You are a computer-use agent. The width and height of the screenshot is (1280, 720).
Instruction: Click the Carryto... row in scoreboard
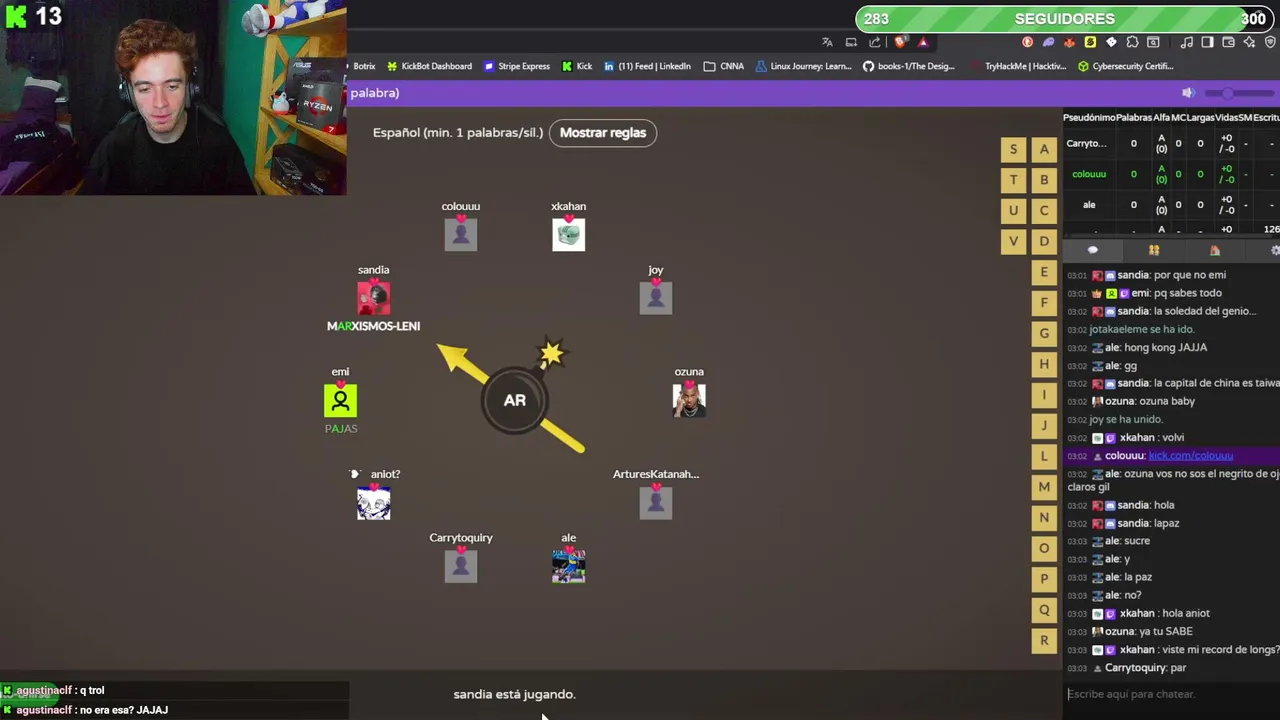[x=1171, y=144]
